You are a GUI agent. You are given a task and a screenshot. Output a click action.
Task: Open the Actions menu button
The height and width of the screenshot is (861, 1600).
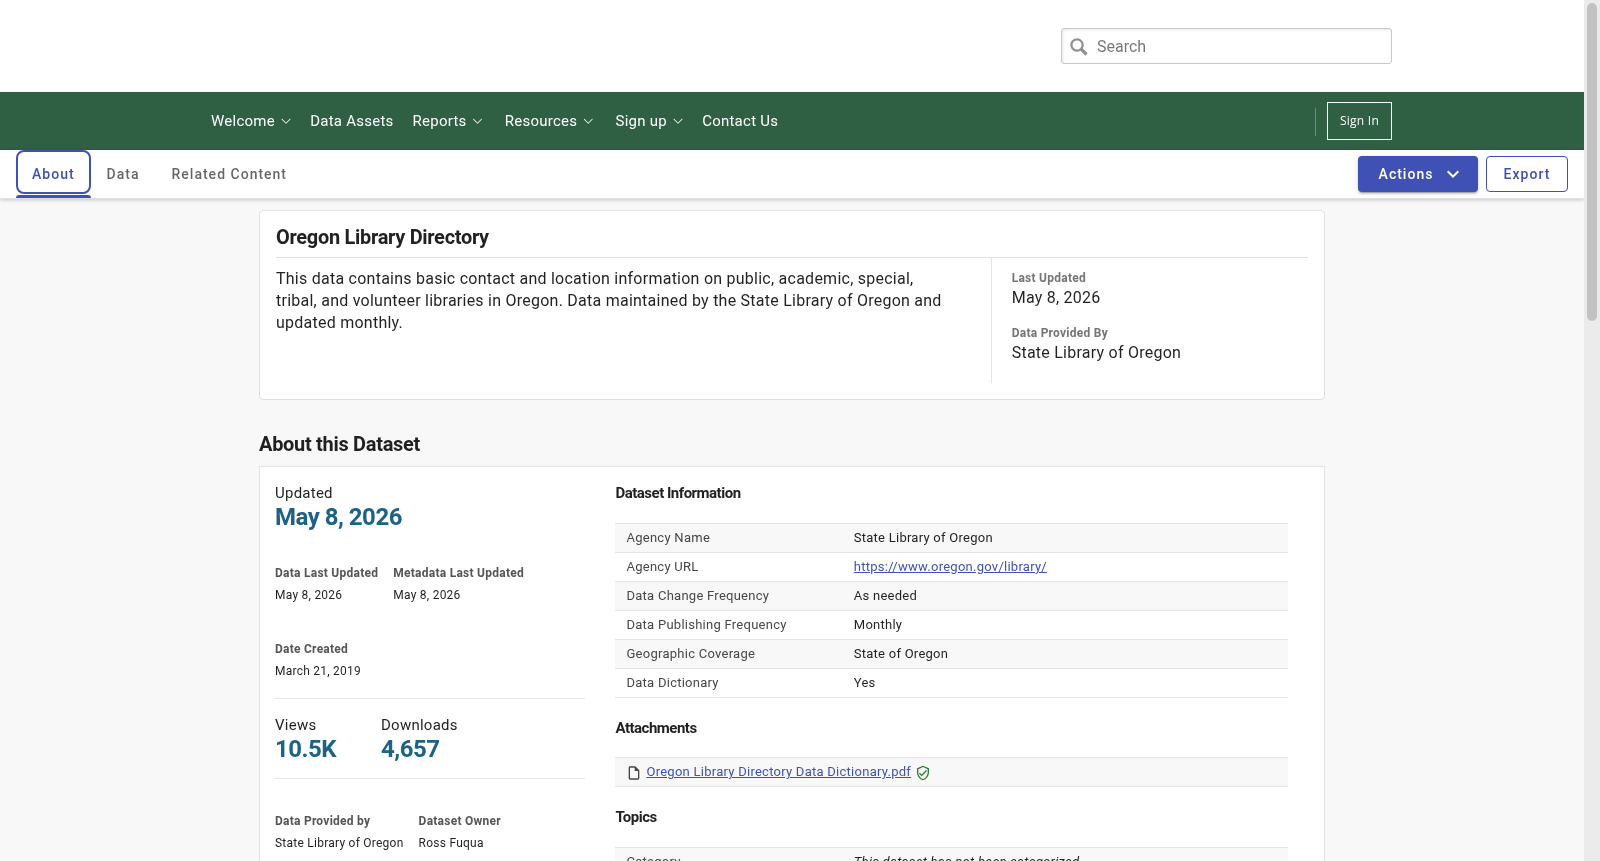[1417, 174]
